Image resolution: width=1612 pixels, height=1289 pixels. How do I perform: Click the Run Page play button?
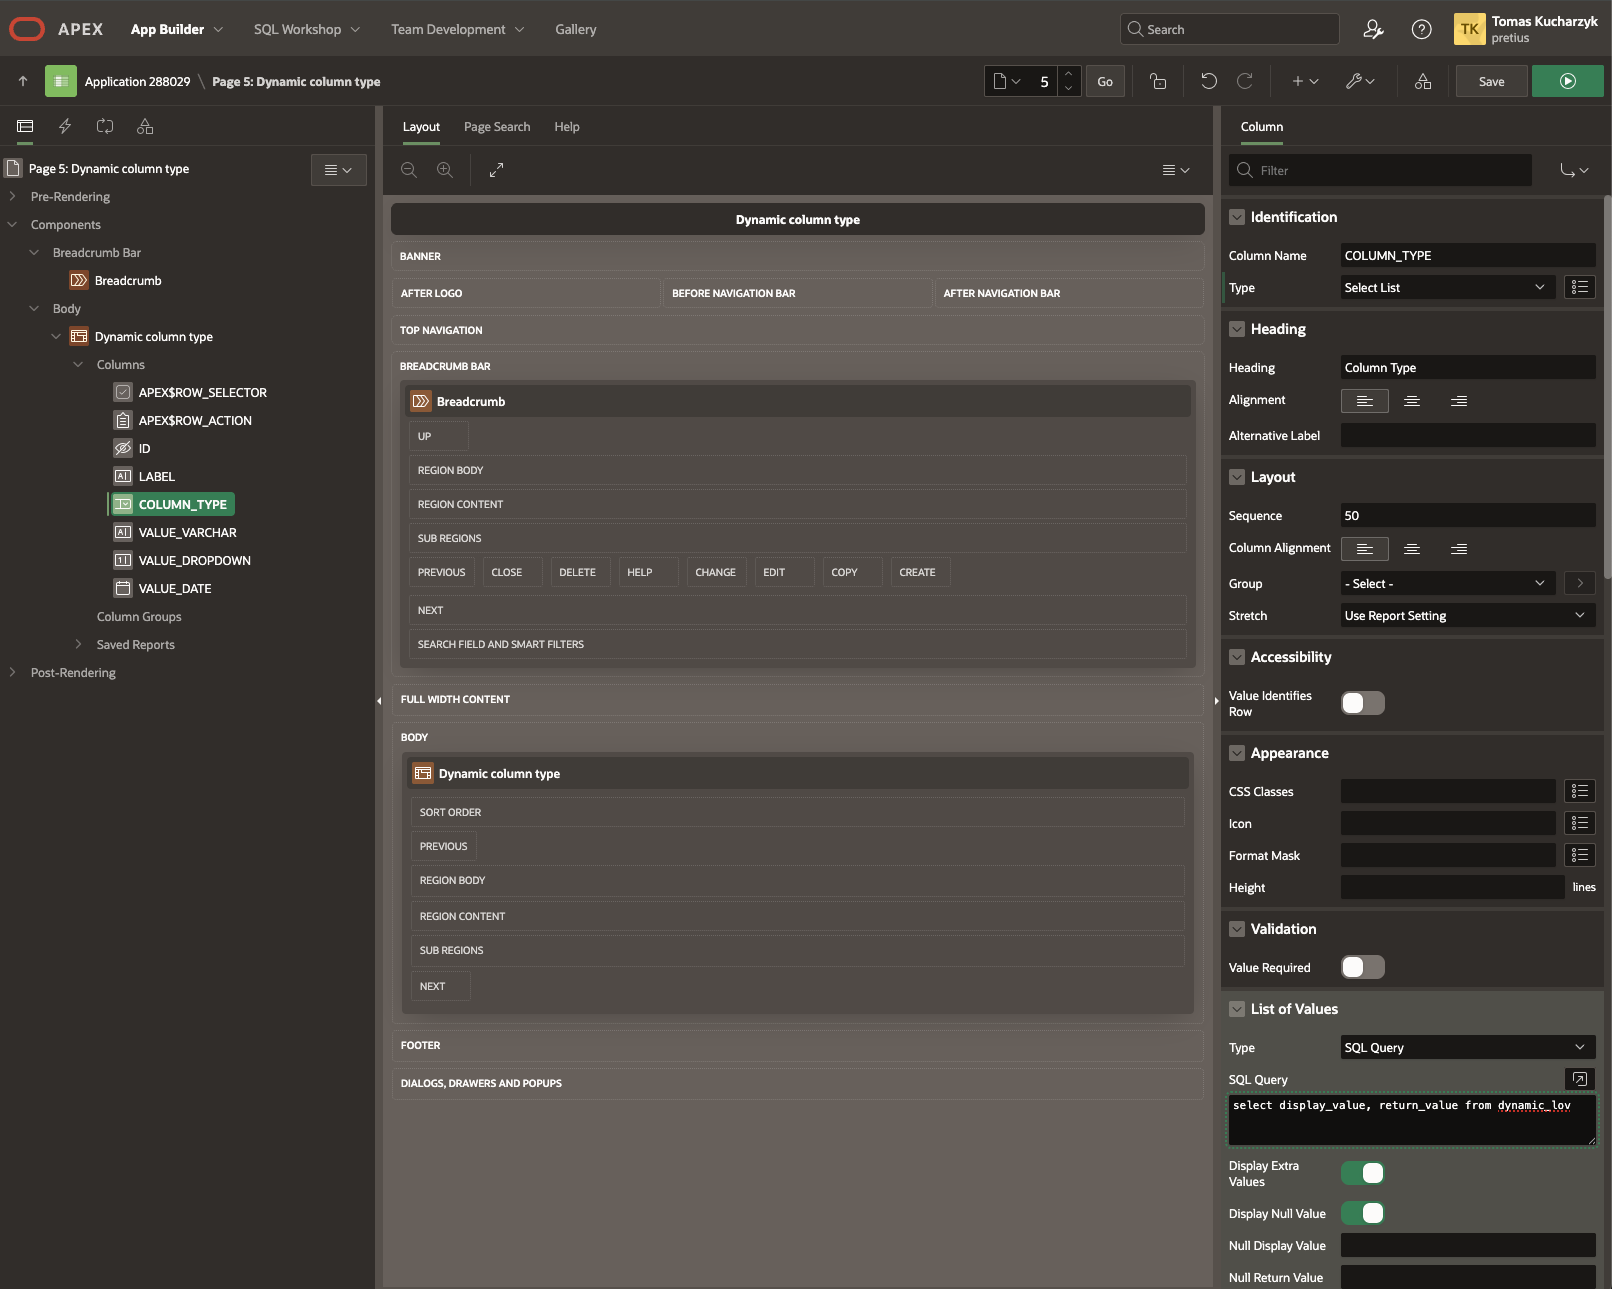(x=1567, y=81)
